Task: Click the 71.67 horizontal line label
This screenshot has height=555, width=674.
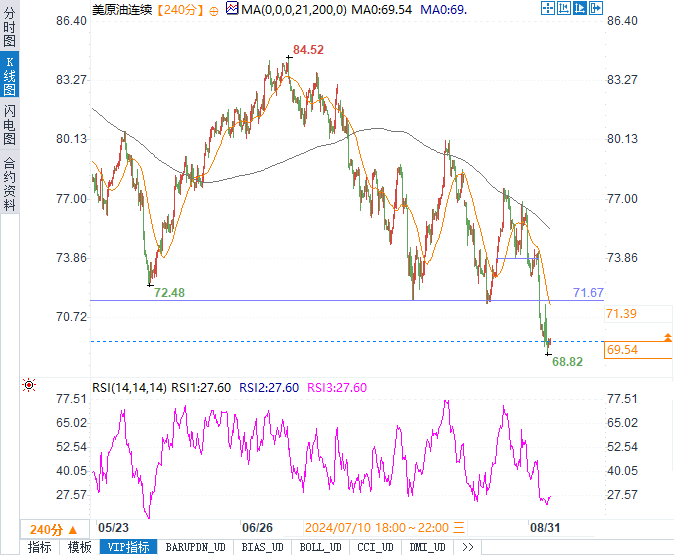Action: point(588,293)
